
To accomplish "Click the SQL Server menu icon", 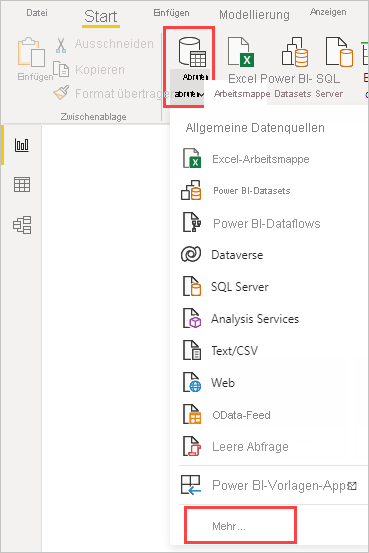I will pos(192,286).
